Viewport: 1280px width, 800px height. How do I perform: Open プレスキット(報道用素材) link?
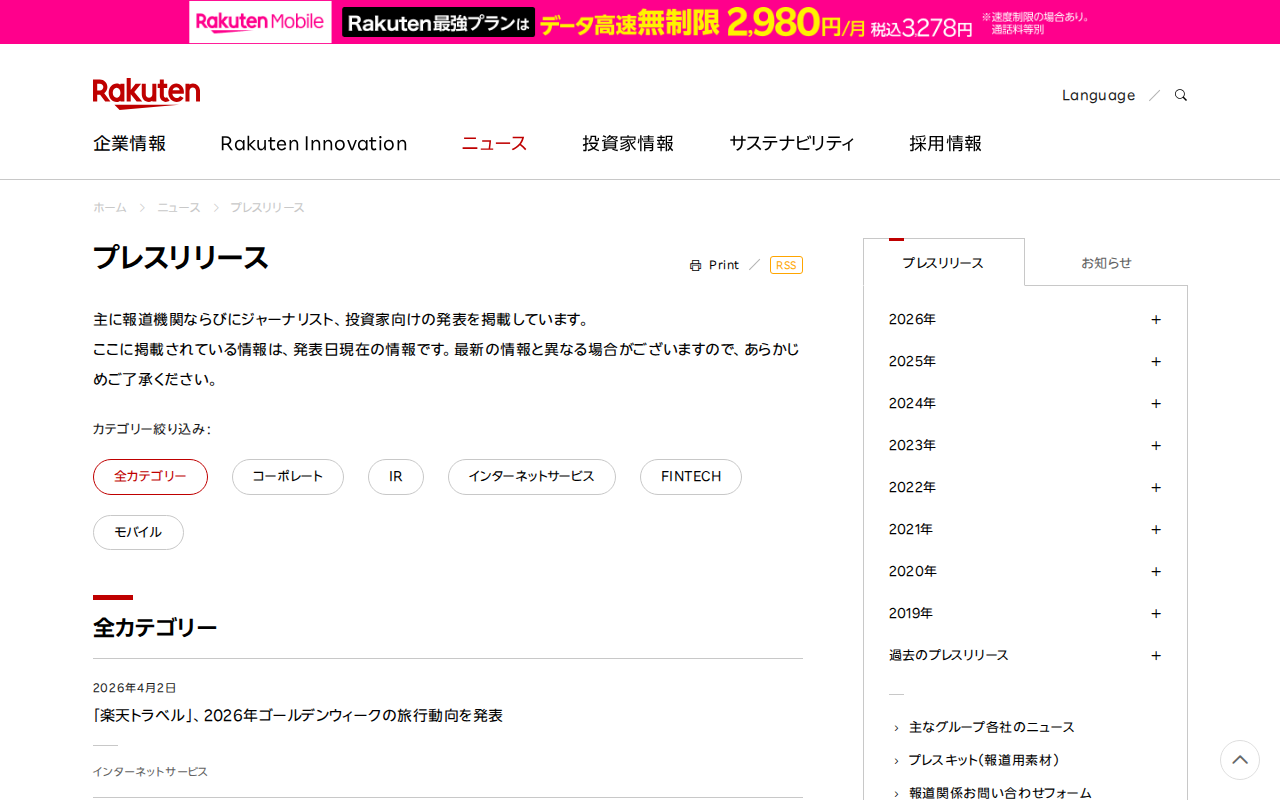984,760
